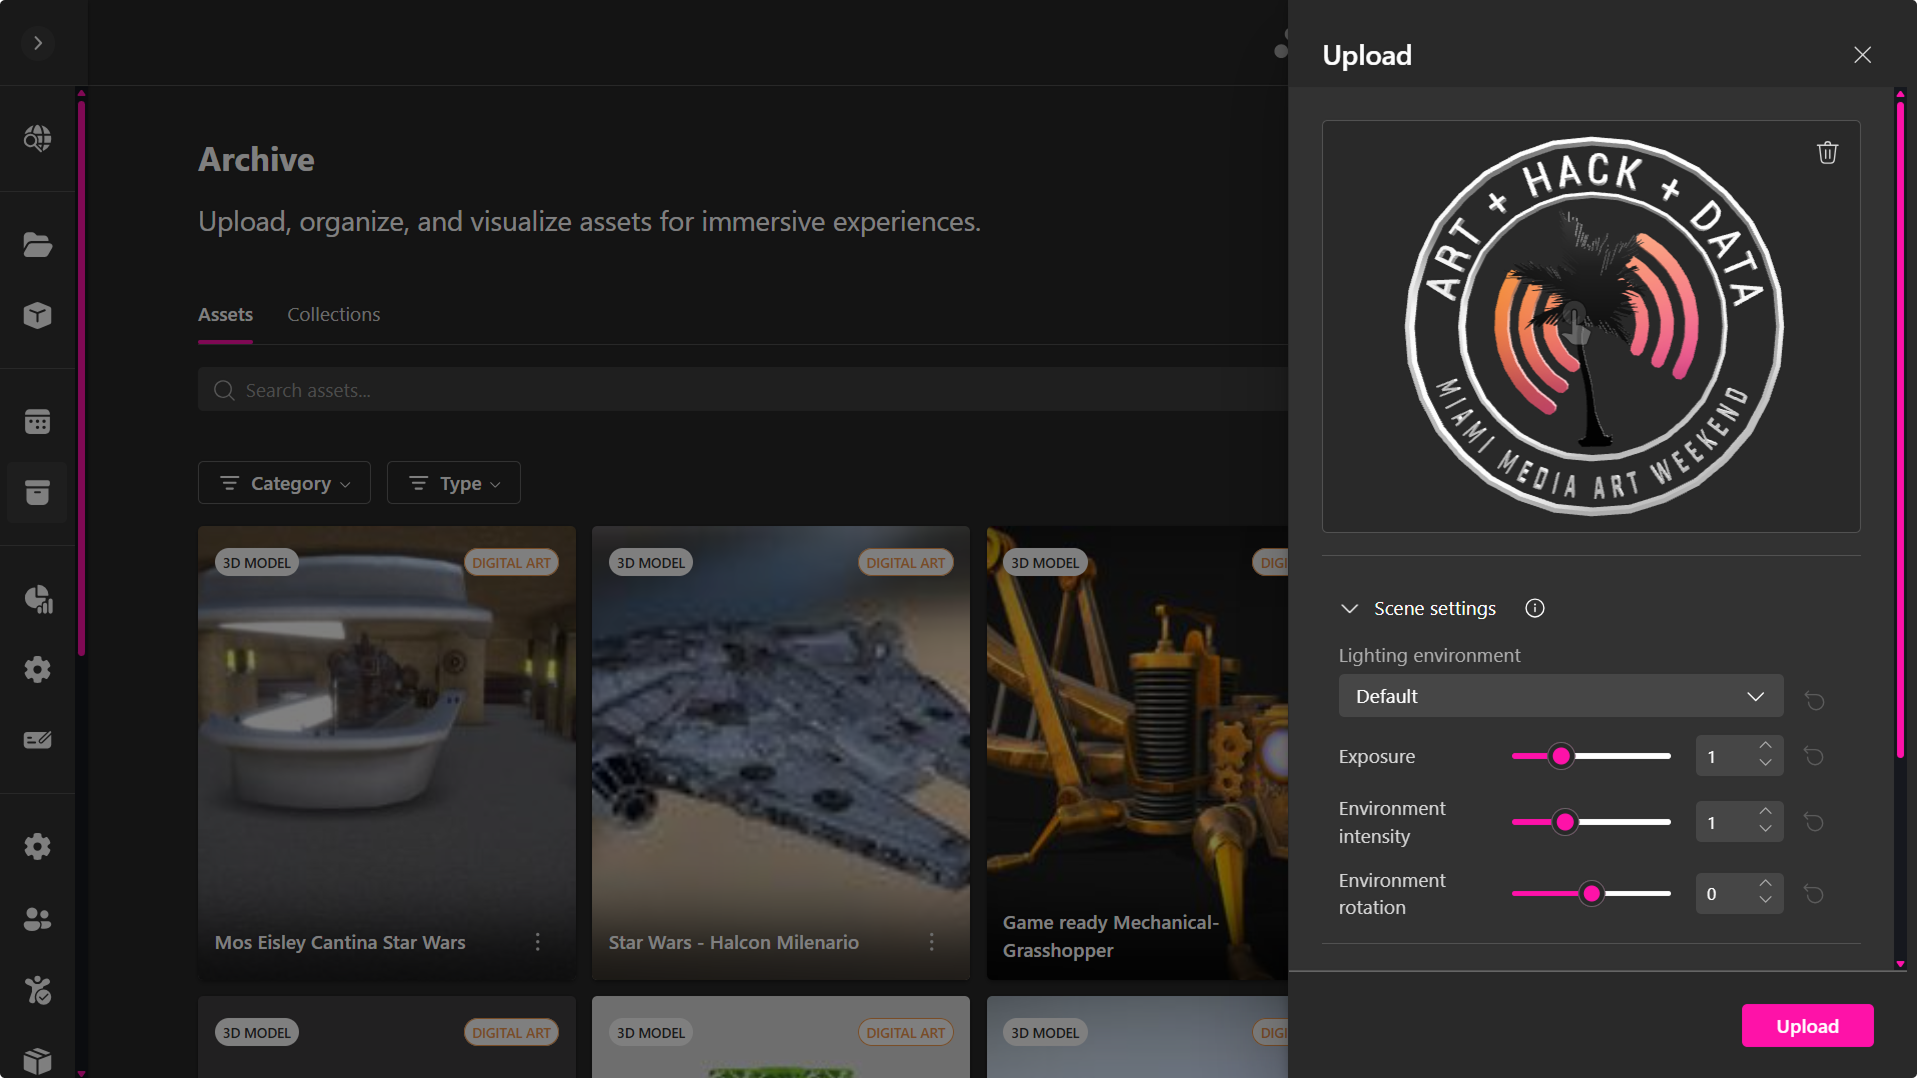This screenshot has width=1917, height=1078.
Task: Decrease Environment intensity with down arrow
Action: (x=1766, y=830)
